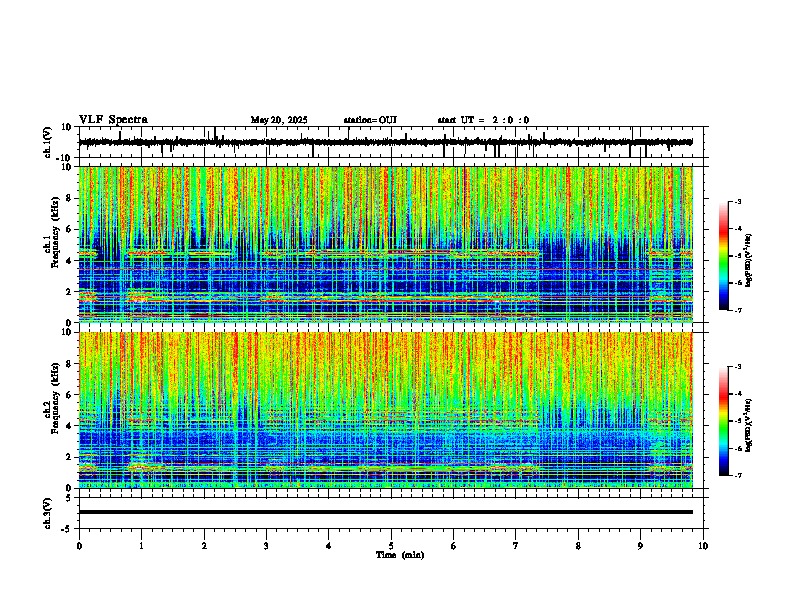Click the "ch.1(V)" waveform axis label
The height and width of the screenshot is (612, 792).
(48, 142)
